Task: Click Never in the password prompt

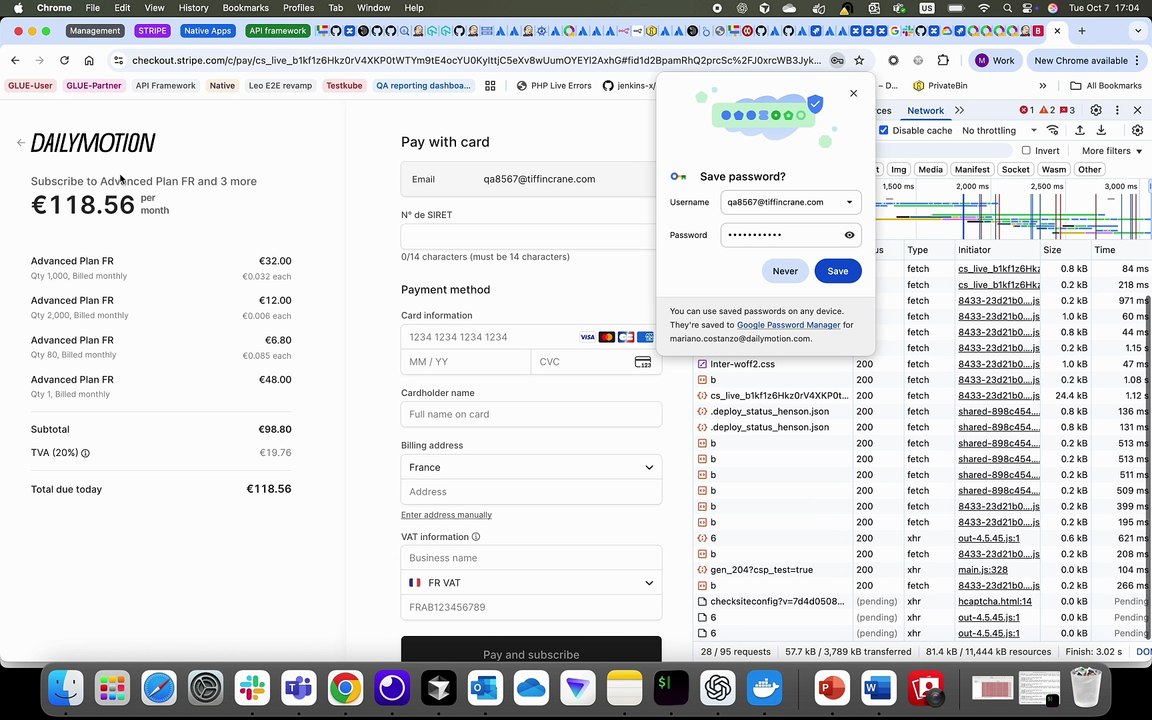Action: click(785, 271)
